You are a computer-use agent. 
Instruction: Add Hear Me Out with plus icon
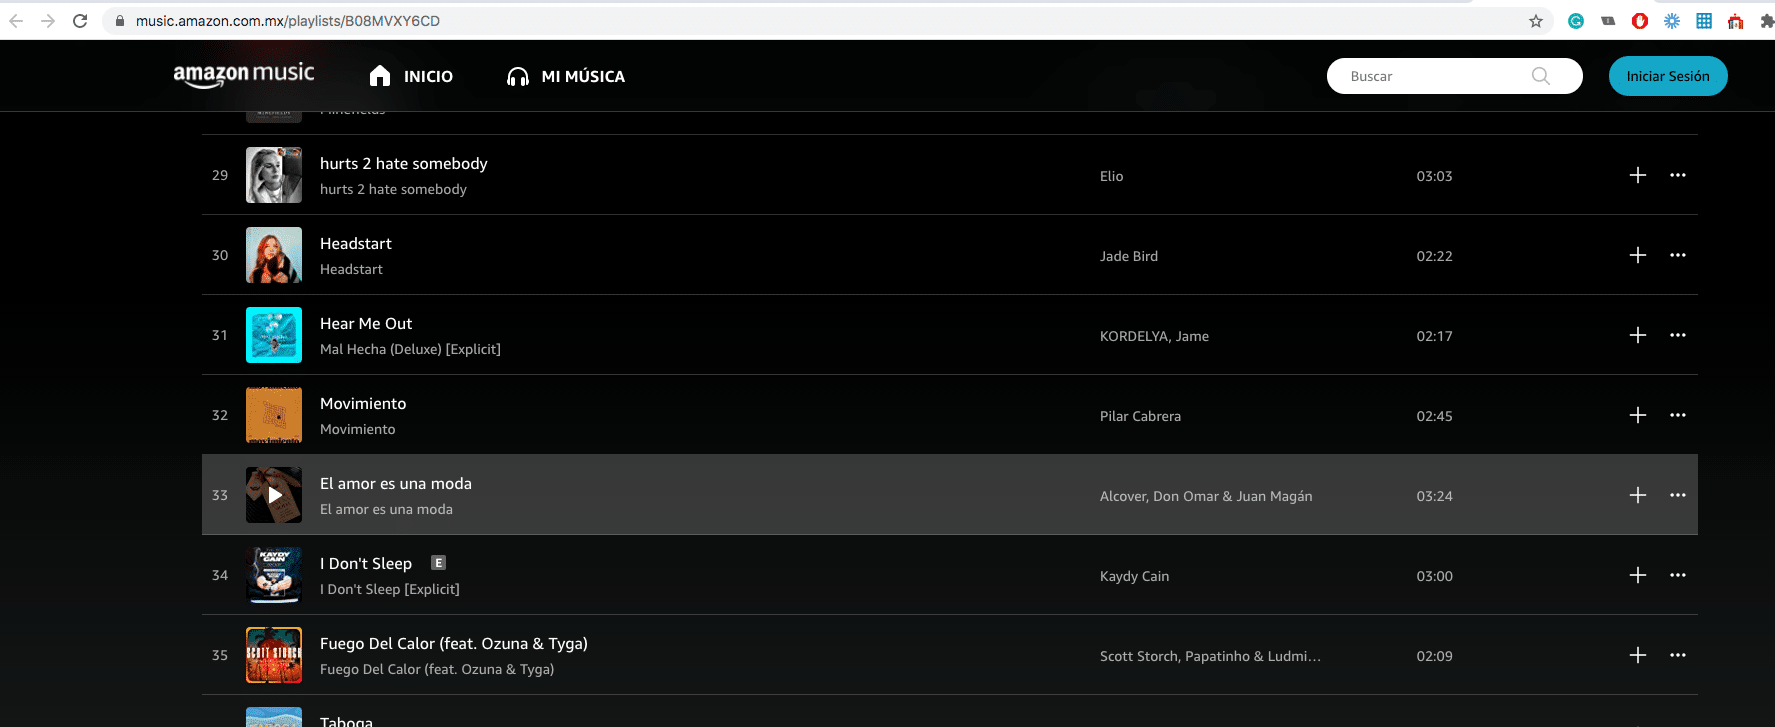pos(1637,335)
